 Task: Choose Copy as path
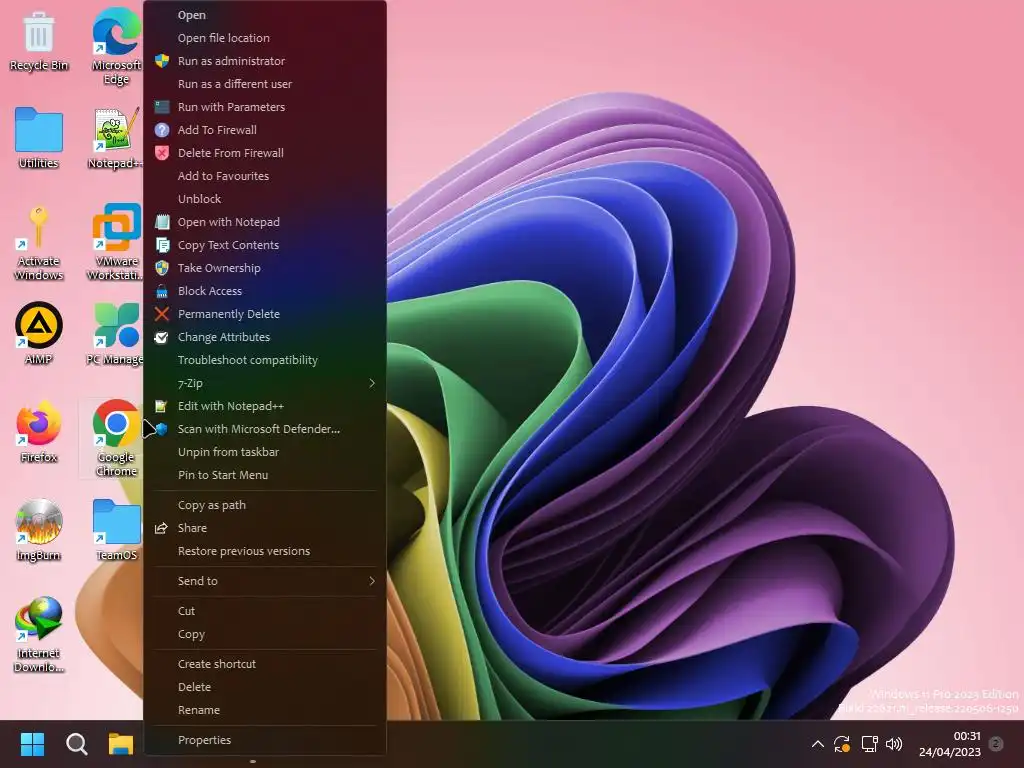pos(264,505)
